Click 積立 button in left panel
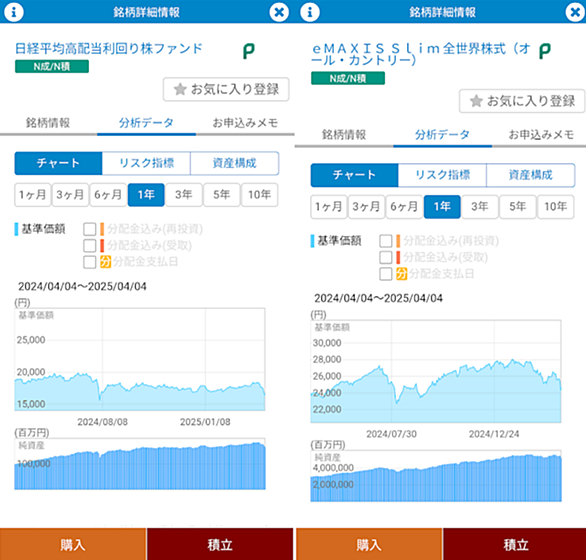This screenshot has width=586, height=560. point(220,544)
